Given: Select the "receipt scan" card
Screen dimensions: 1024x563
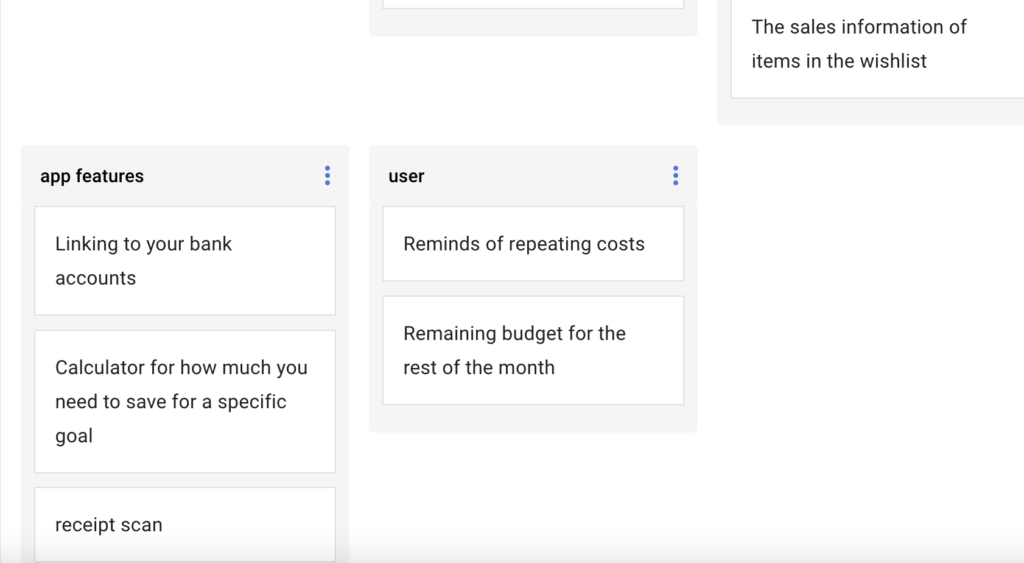Looking at the screenshot, I should [185, 524].
